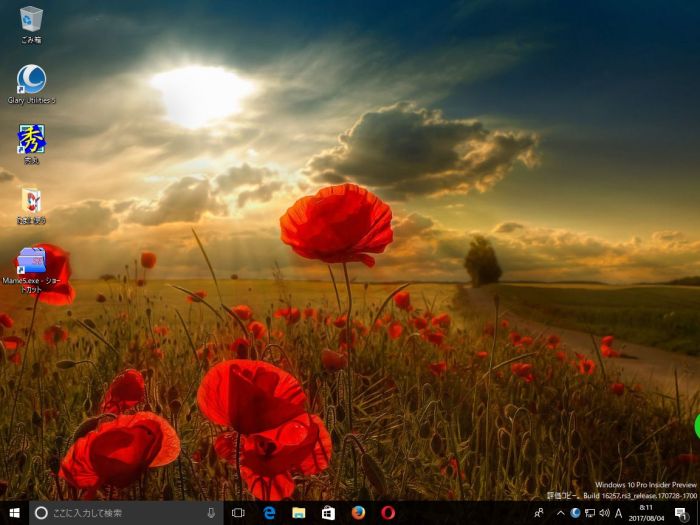
Task: Open the Windows Start menu
Action: pyautogui.click(x=14, y=512)
